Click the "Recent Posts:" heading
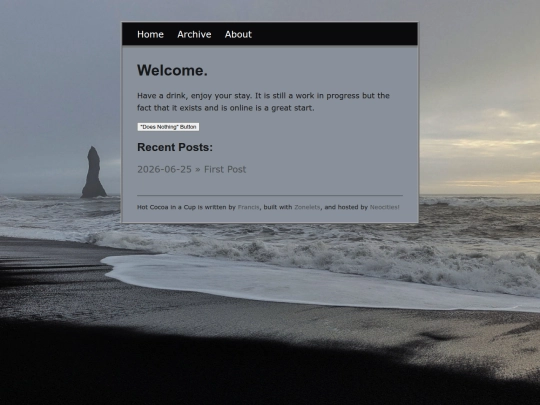This screenshot has height=405, width=540. 175,147
